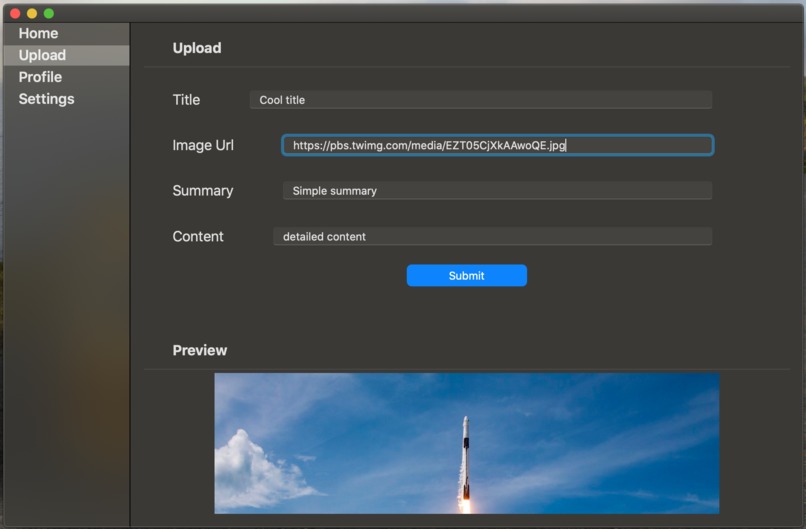The image size is (806, 529).
Task: Click the Title field containing Cool title
Action: (481, 100)
